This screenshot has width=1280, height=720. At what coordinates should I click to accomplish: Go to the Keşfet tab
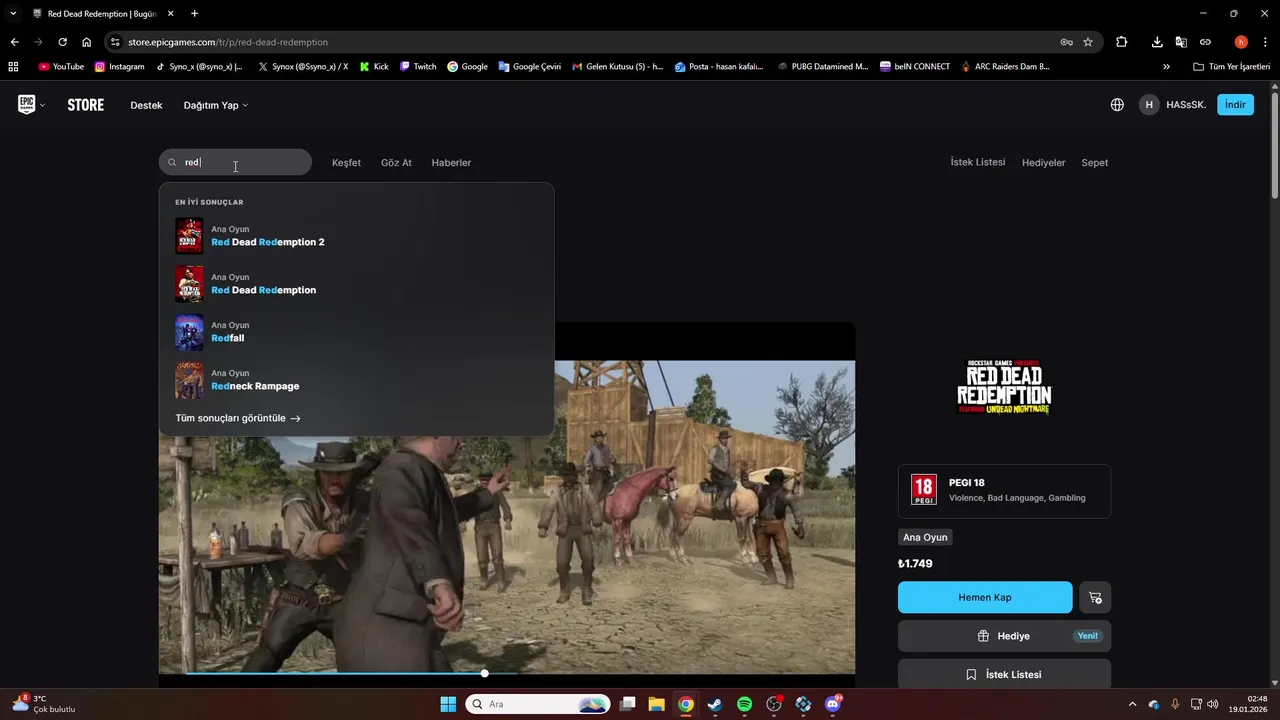tap(346, 162)
